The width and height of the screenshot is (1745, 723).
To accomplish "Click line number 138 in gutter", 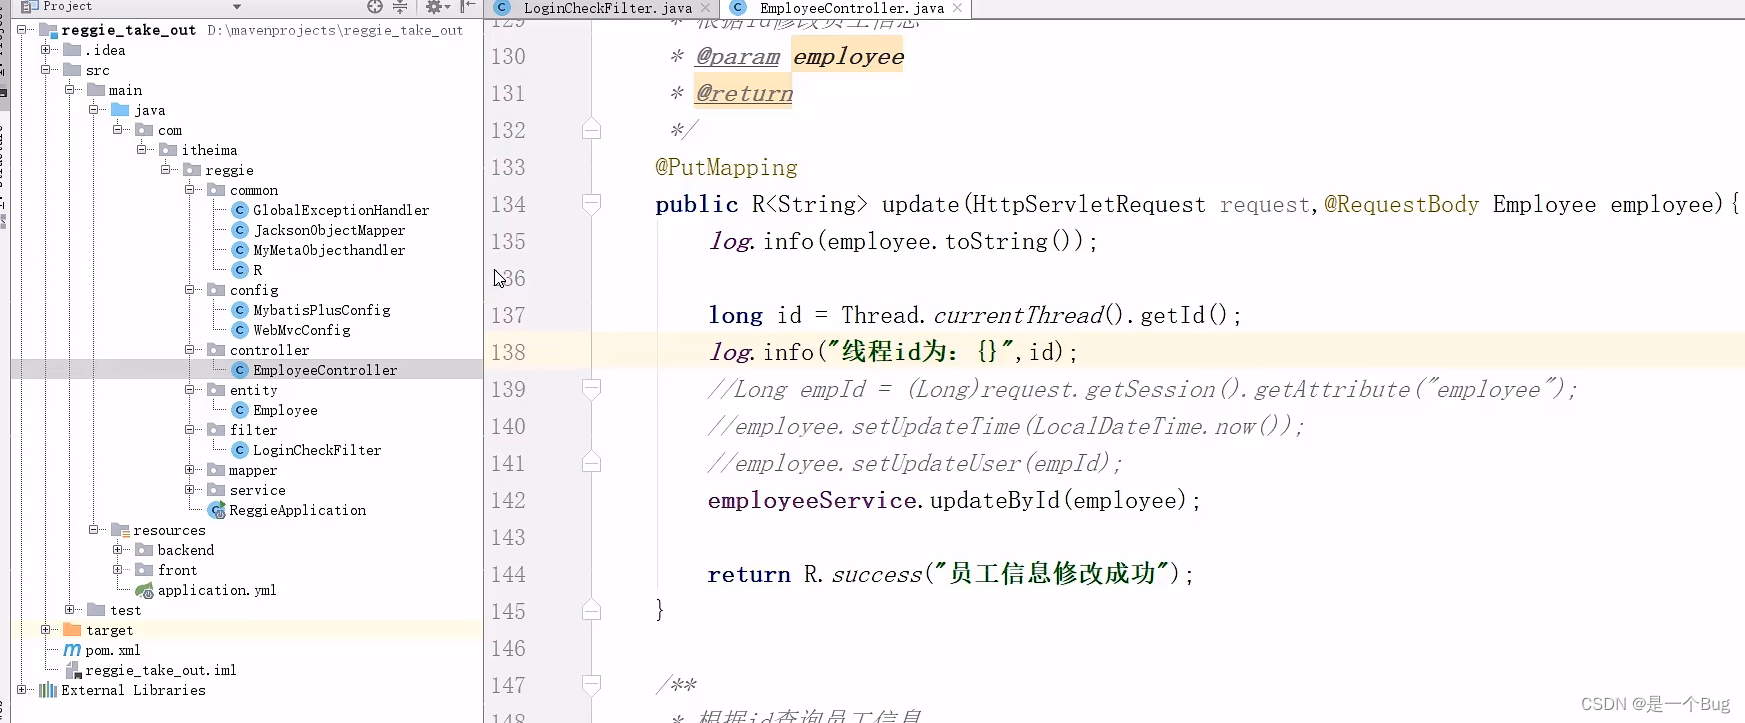I will click(508, 352).
